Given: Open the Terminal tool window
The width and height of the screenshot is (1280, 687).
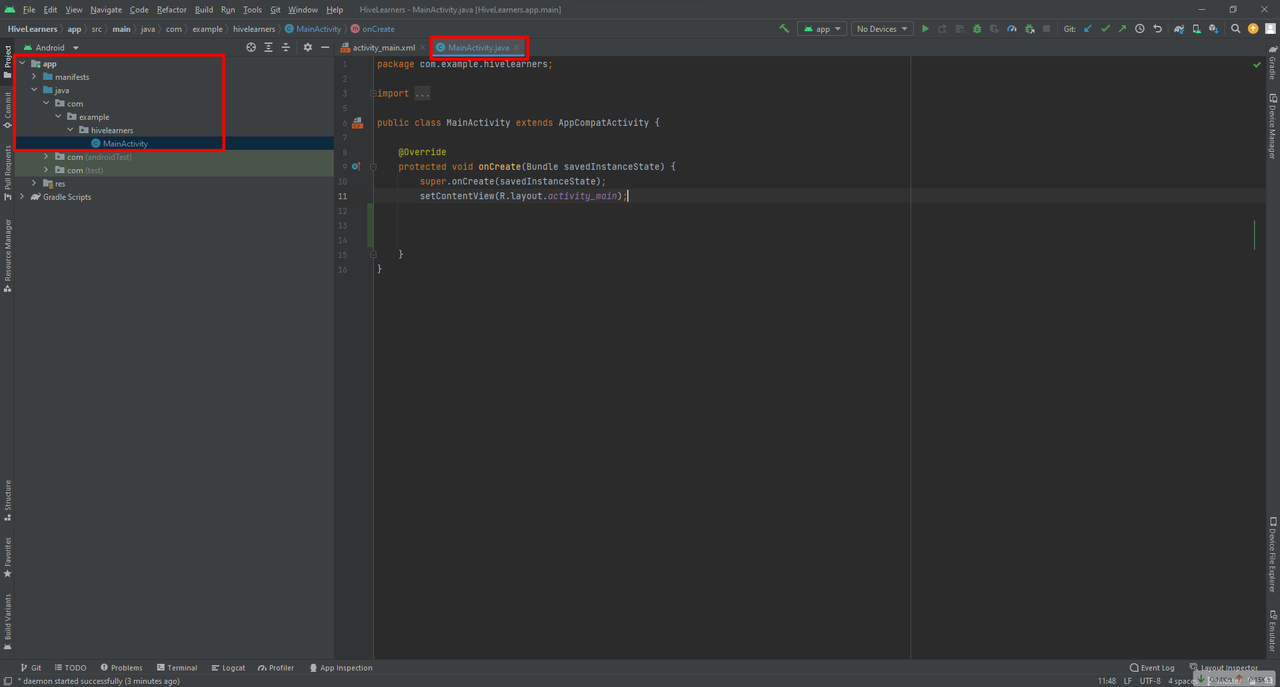Looking at the screenshot, I should click(176, 668).
